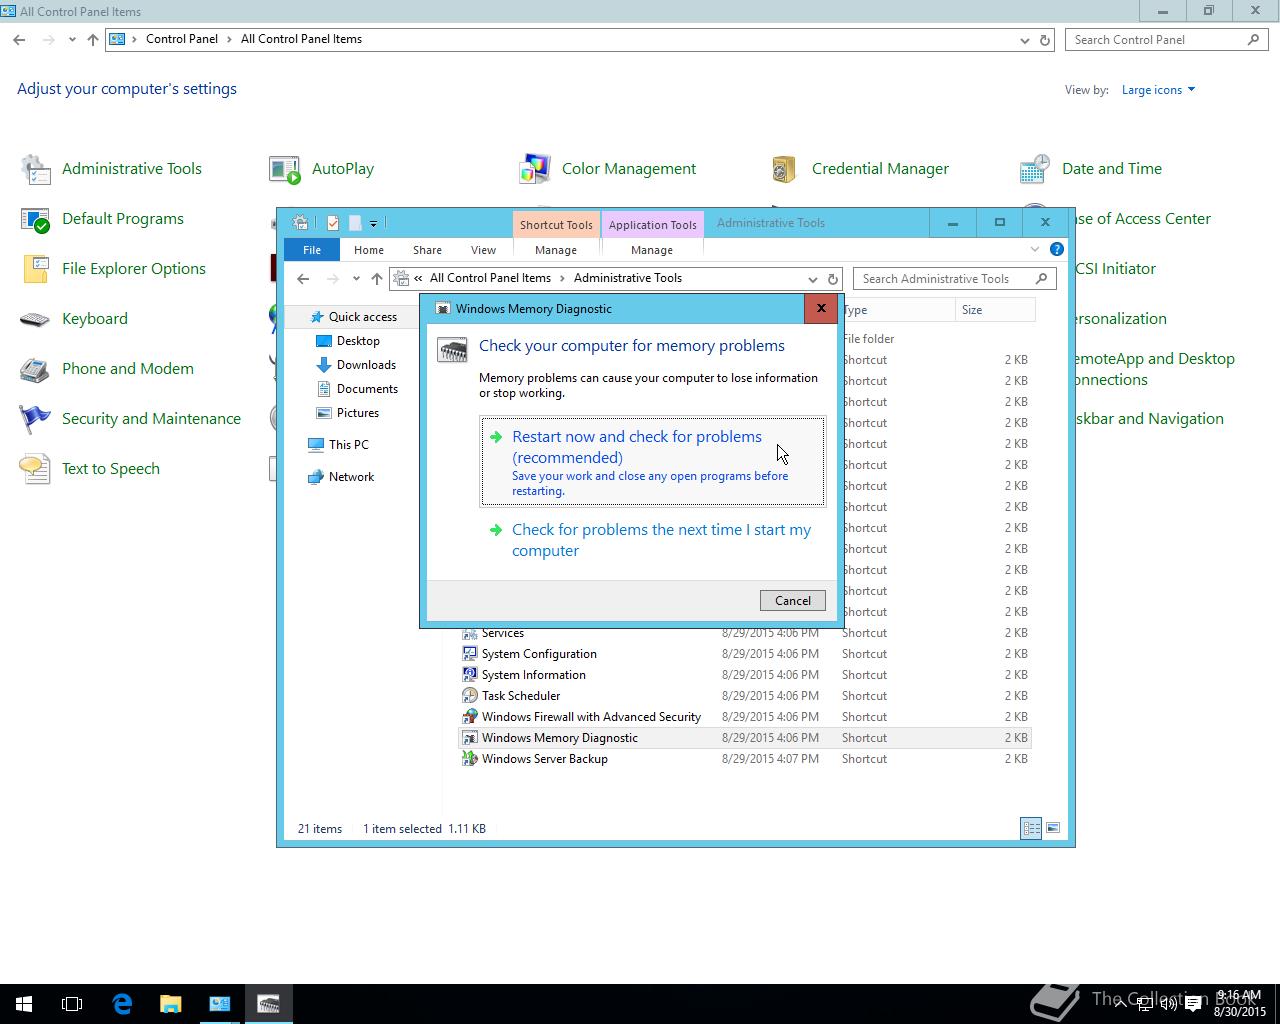Viewport: 1280px width, 1024px height.
Task: Go up one level in Administrative Tools window
Action: point(376,279)
